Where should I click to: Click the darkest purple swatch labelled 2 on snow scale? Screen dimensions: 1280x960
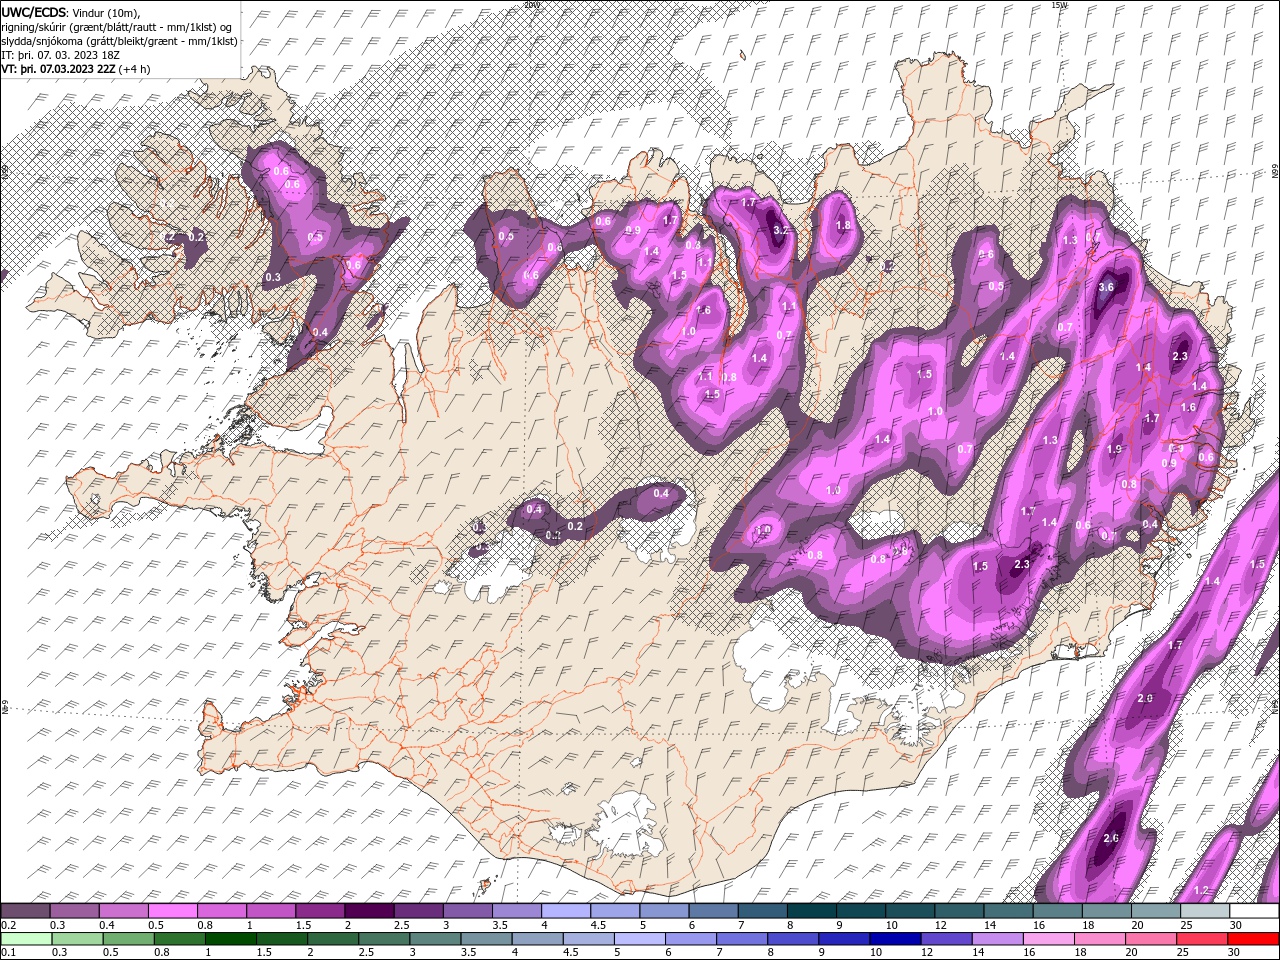coord(368,911)
